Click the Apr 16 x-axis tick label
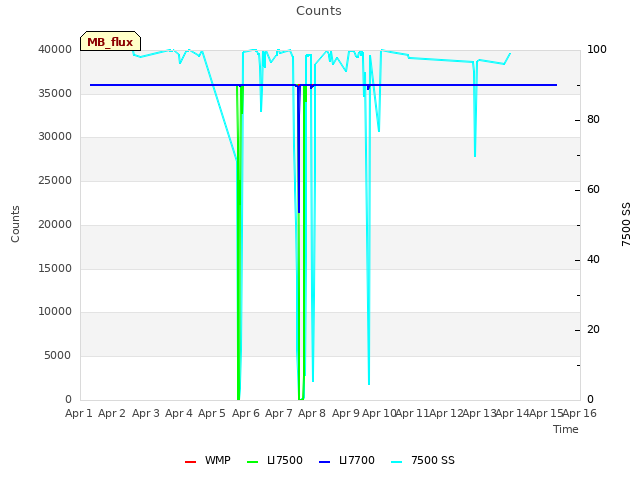The width and height of the screenshot is (640, 480). pos(580,413)
